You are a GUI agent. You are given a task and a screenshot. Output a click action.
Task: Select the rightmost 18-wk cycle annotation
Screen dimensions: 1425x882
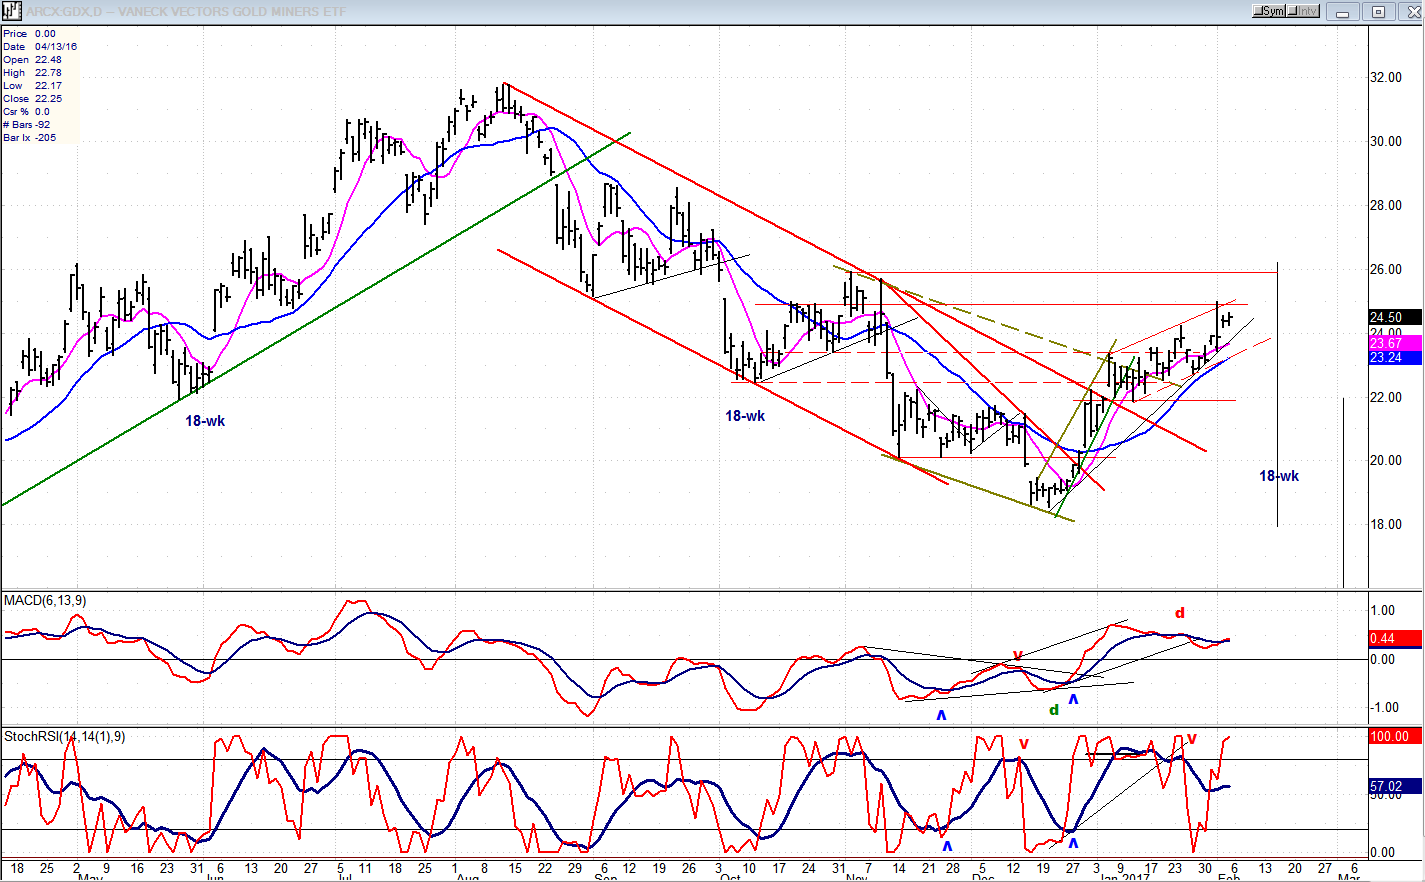(x=1278, y=476)
